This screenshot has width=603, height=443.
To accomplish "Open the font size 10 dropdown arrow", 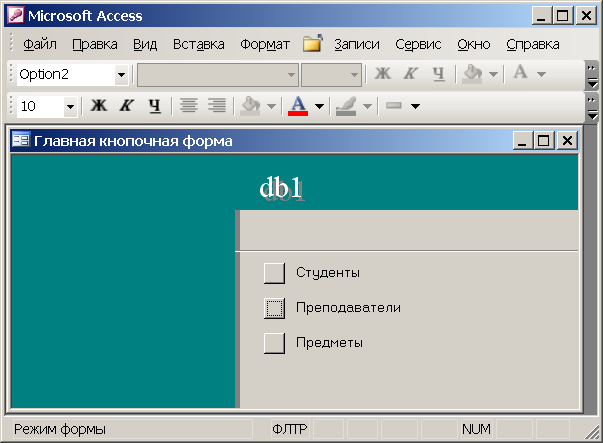I will 70,106.
